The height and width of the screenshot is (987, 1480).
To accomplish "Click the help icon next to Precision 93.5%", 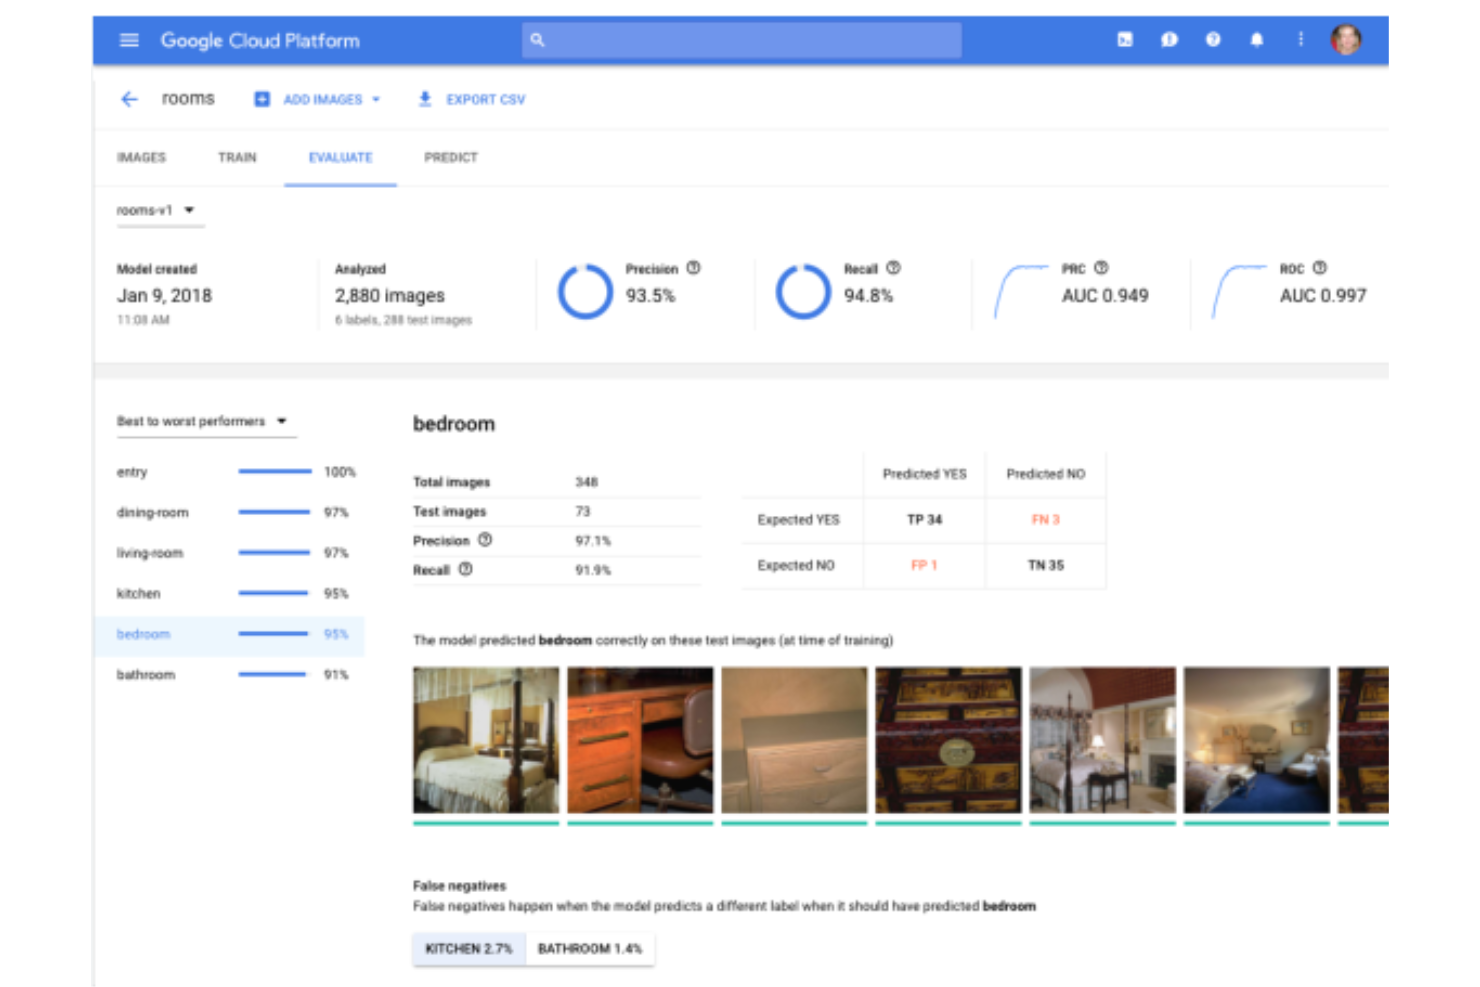I will (695, 268).
